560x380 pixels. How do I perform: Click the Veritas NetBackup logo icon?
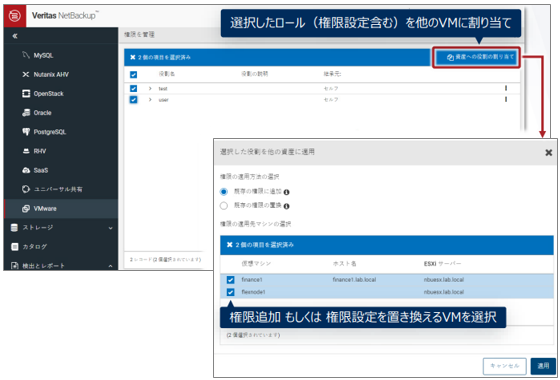coord(15,16)
